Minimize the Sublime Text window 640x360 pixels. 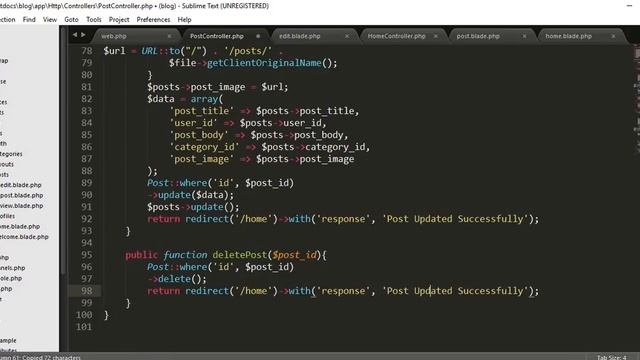[629, 6]
